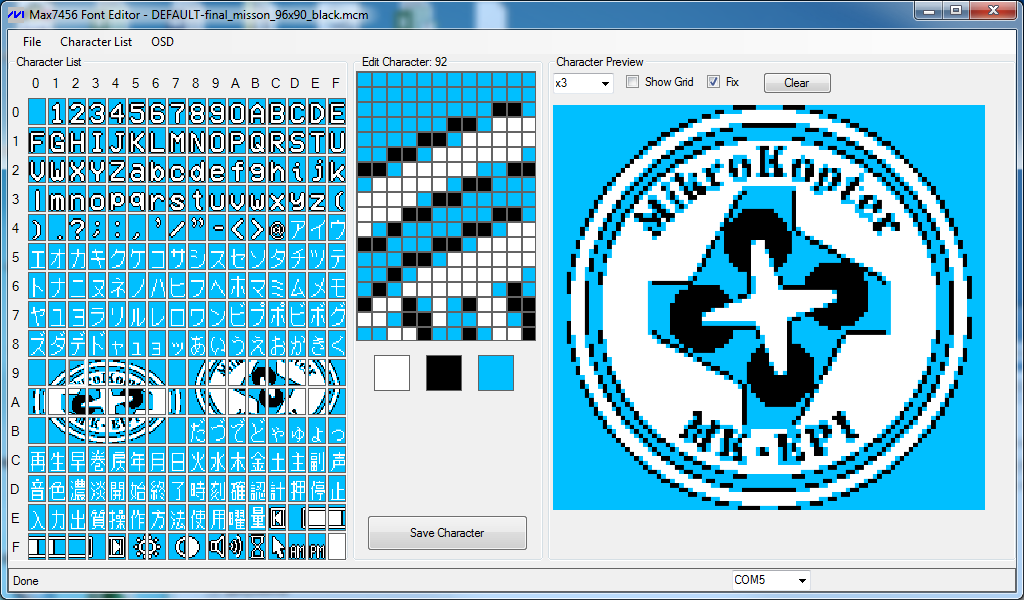Choose the blank white character in row F

coord(337,547)
